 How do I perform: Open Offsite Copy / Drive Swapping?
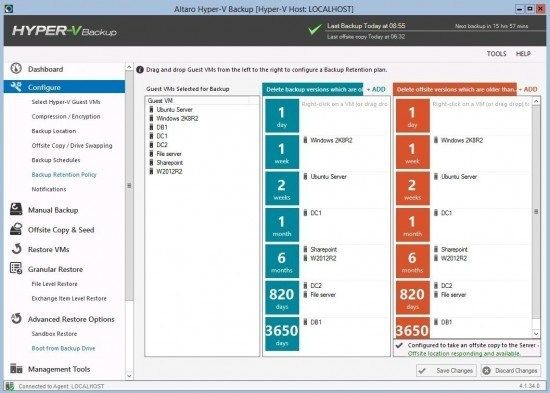pos(72,146)
